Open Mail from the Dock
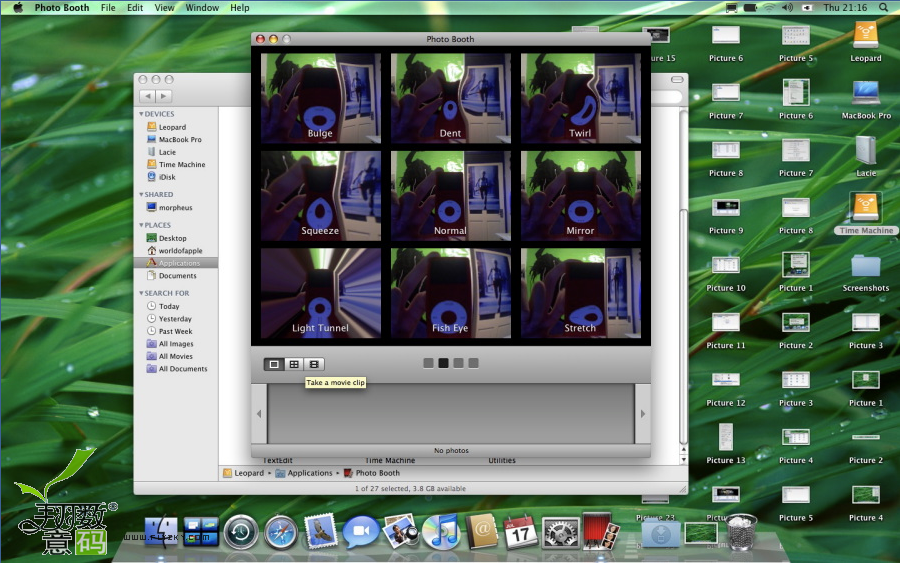 [321, 531]
